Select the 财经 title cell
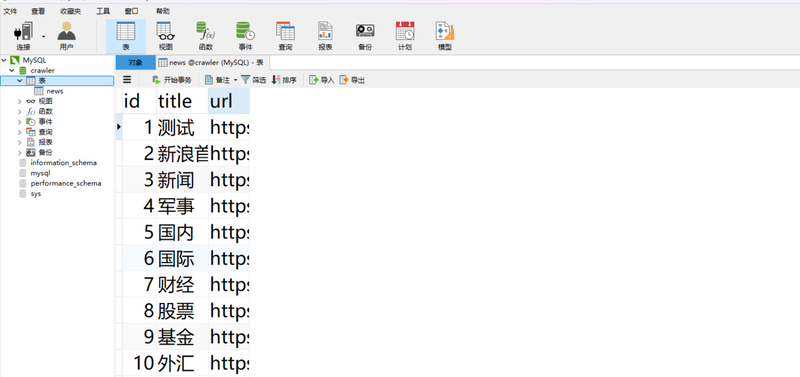 [x=182, y=285]
